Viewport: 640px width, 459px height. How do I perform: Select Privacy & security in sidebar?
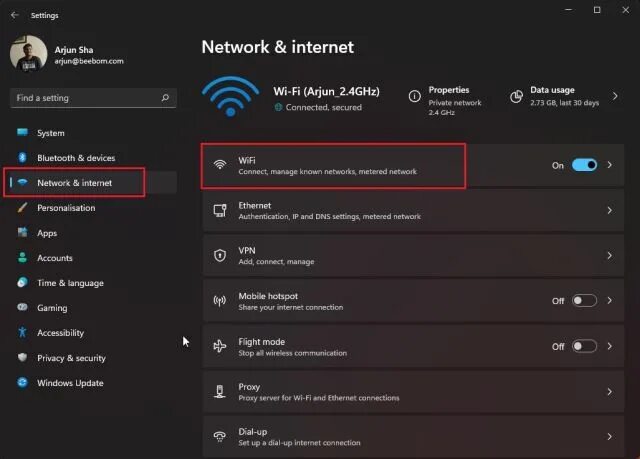(x=71, y=358)
